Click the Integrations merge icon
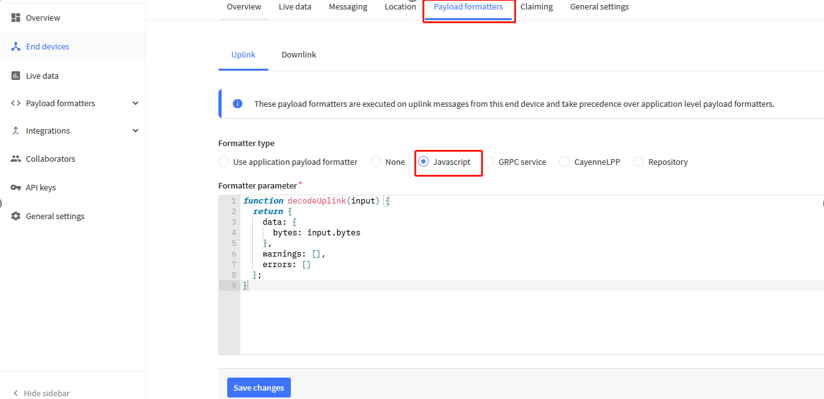The image size is (824, 399). pyautogui.click(x=15, y=130)
